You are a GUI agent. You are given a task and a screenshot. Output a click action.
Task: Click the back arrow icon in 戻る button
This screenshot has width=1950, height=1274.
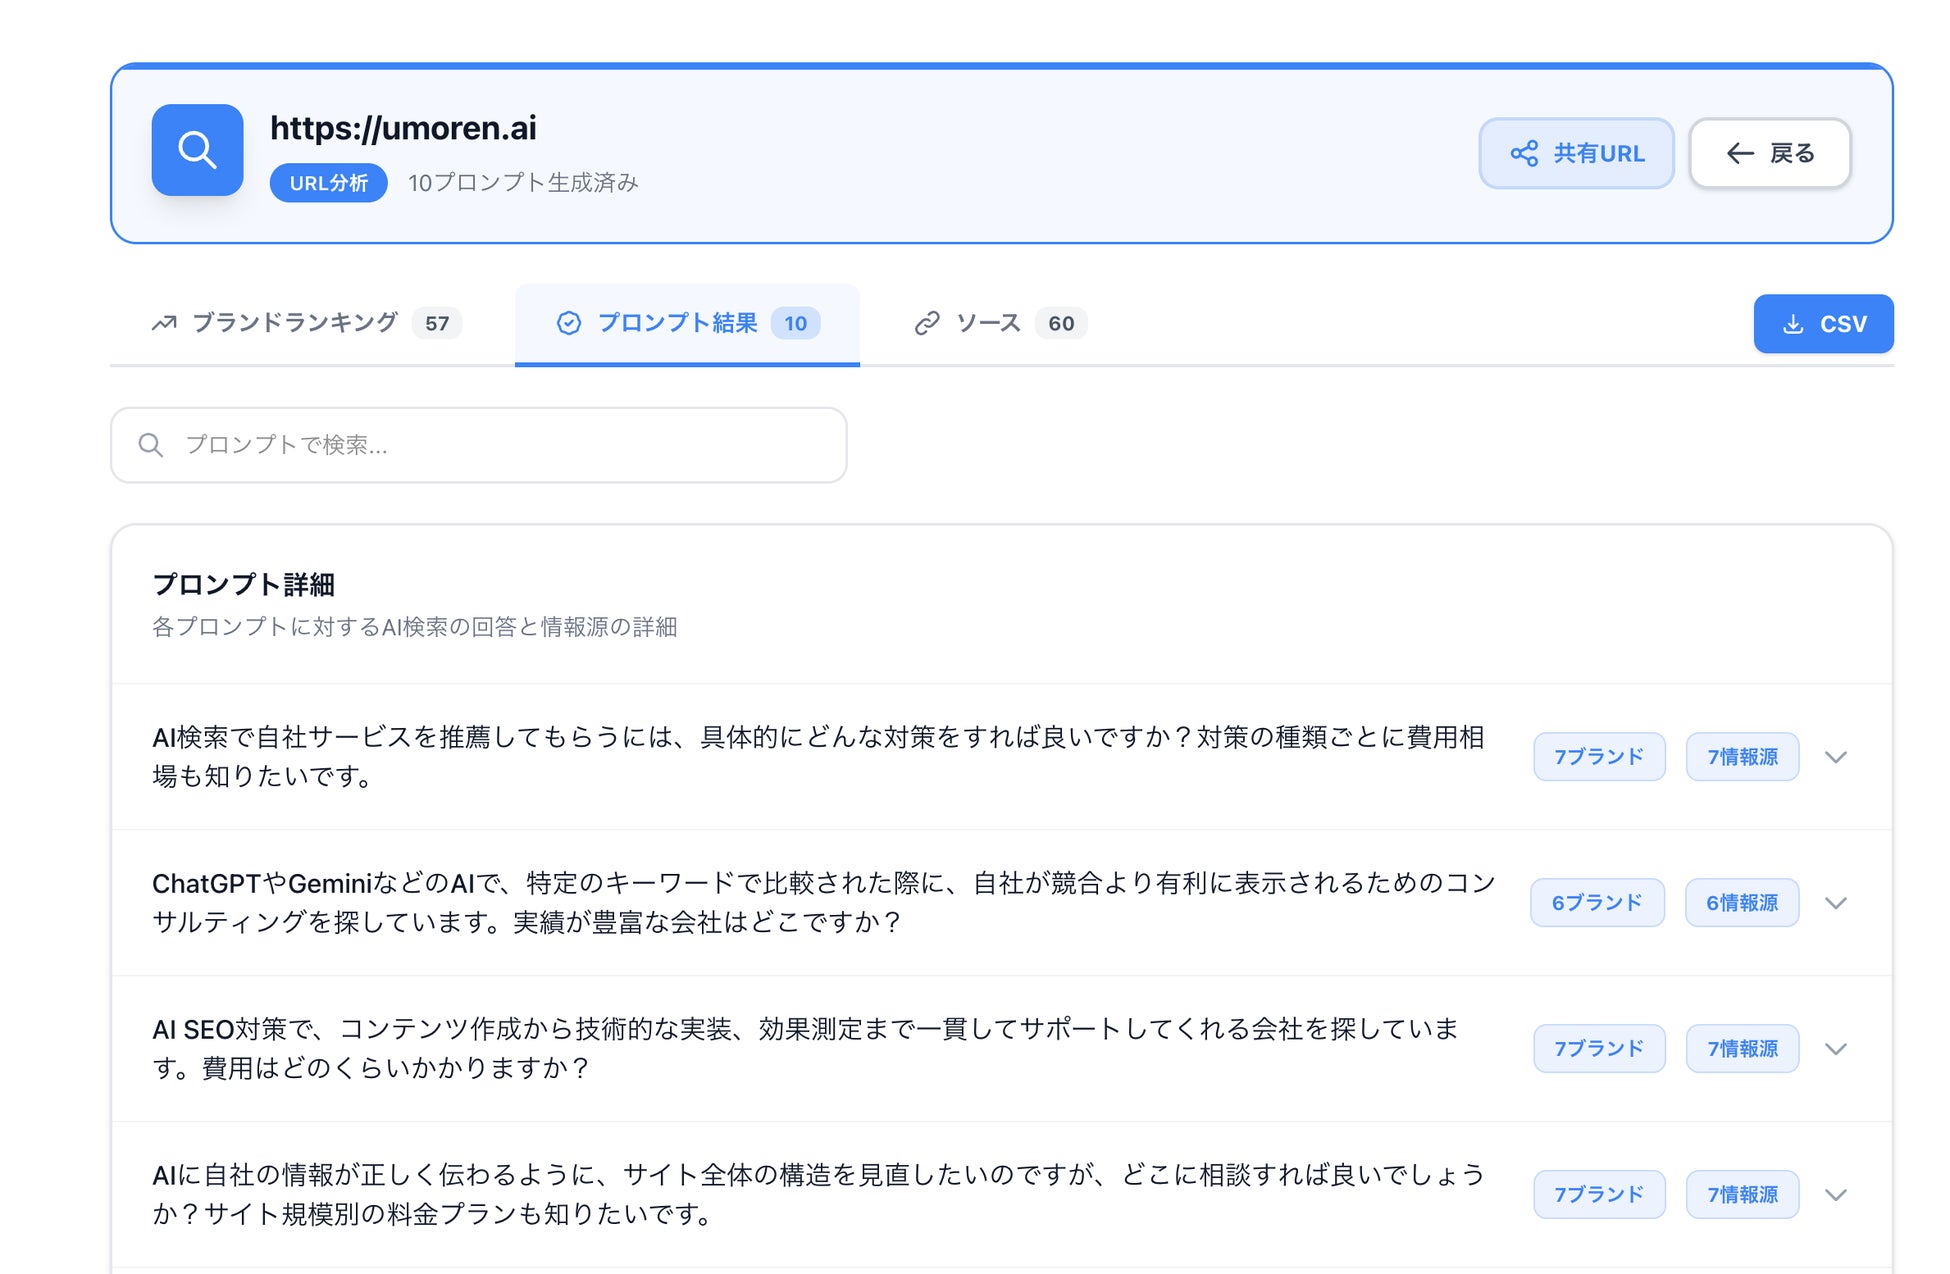click(x=1740, y=153)
